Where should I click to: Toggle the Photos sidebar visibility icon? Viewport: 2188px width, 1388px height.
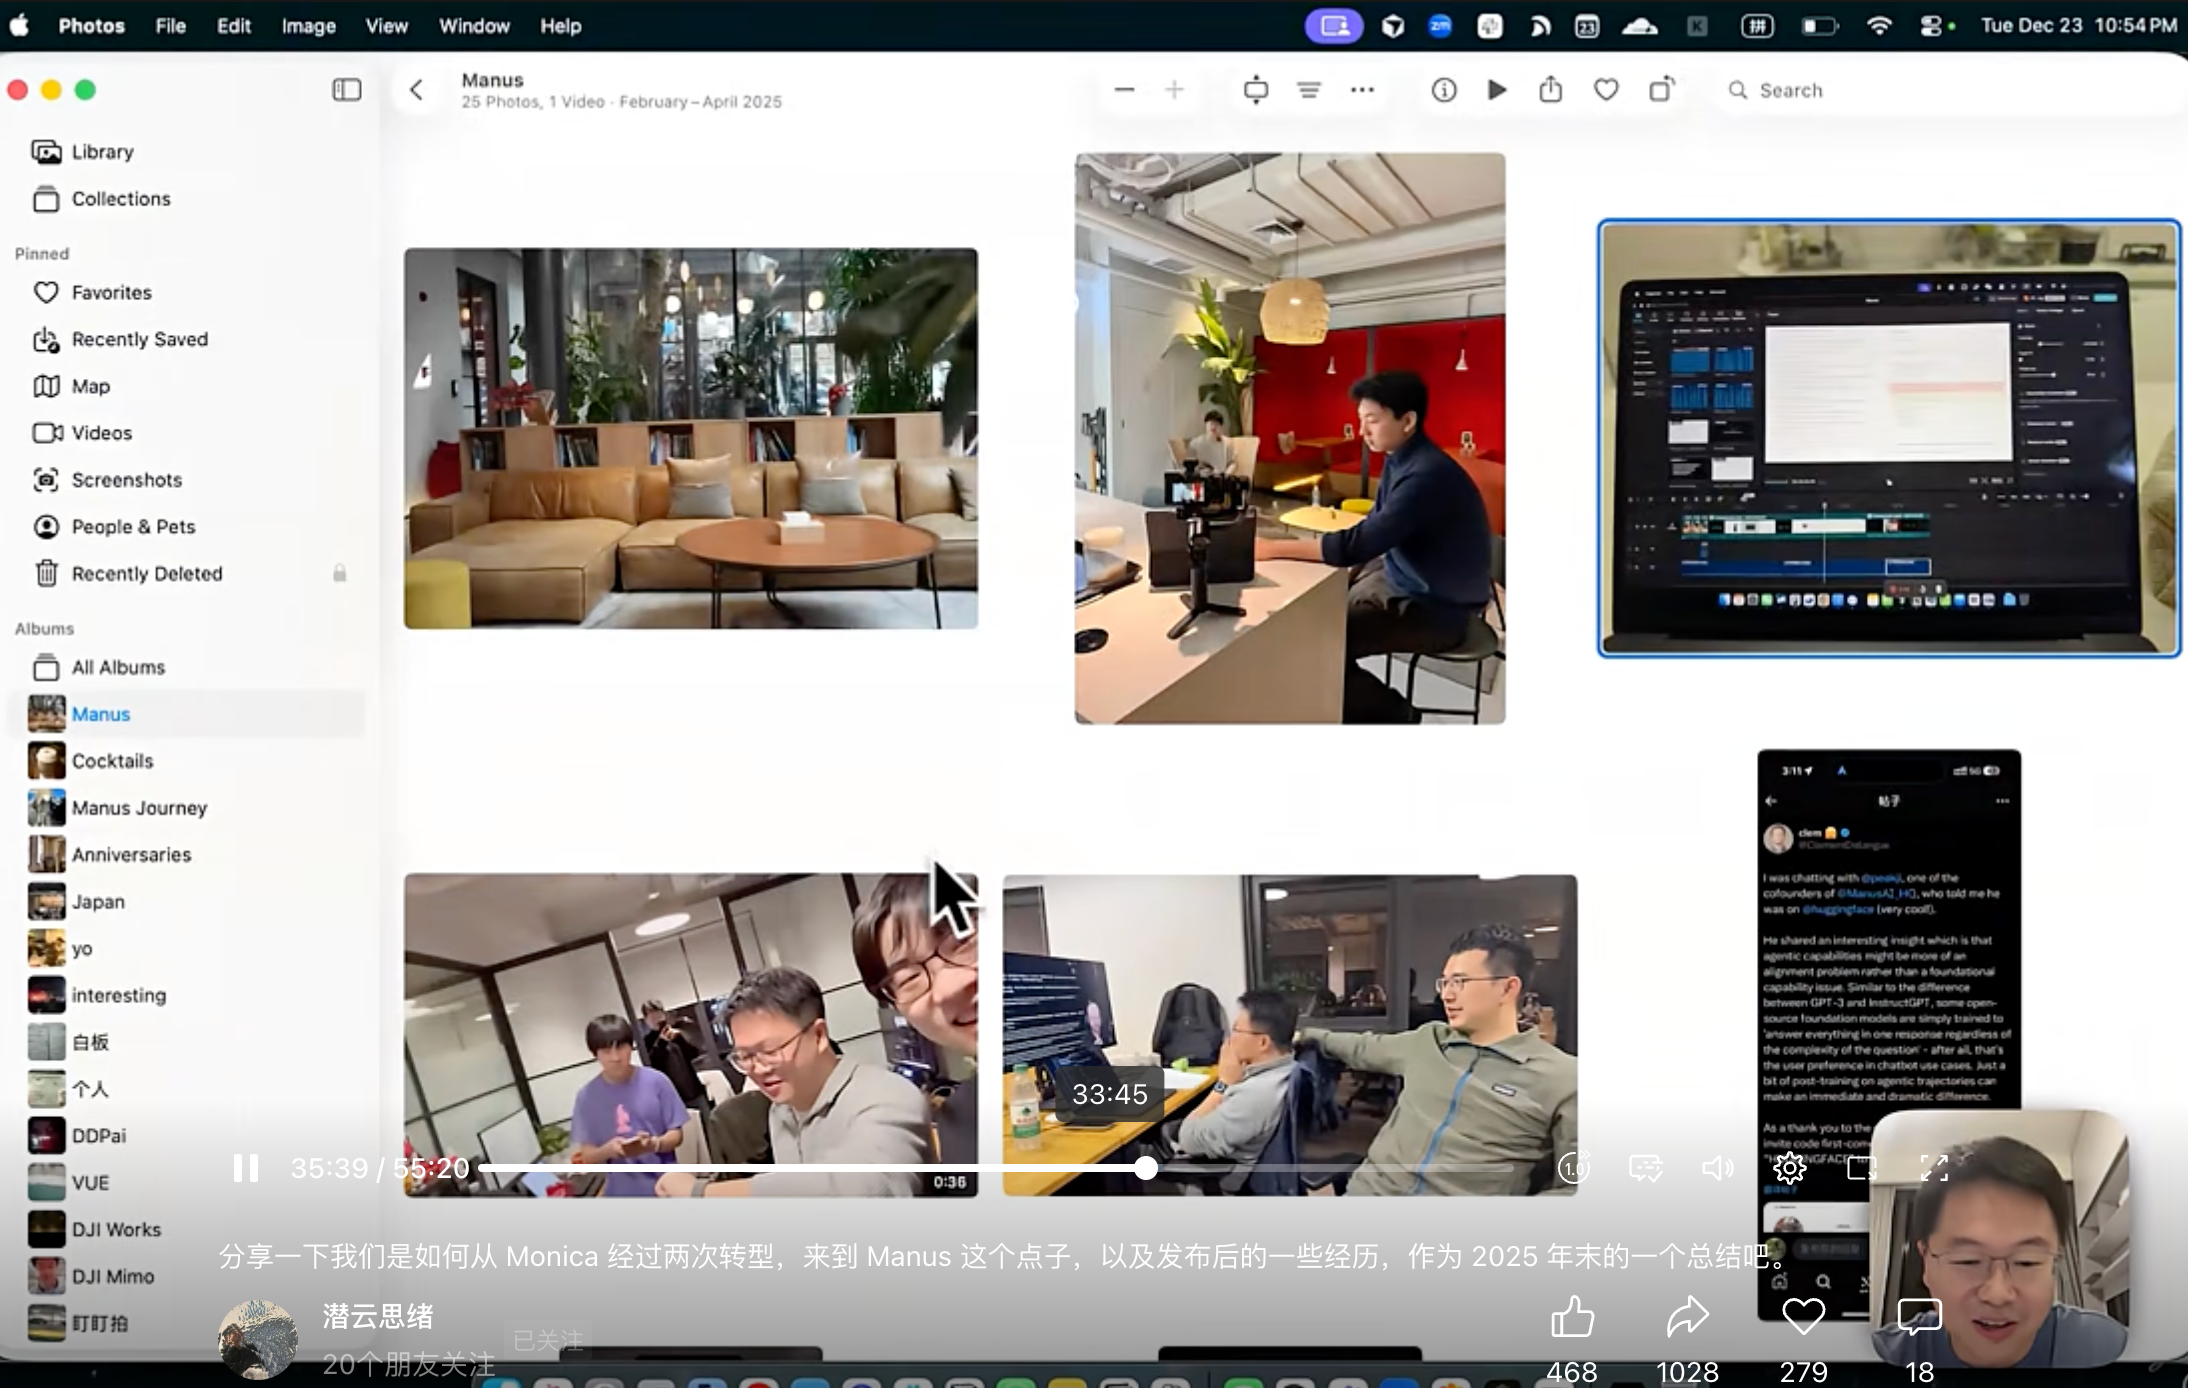[346, 90]
